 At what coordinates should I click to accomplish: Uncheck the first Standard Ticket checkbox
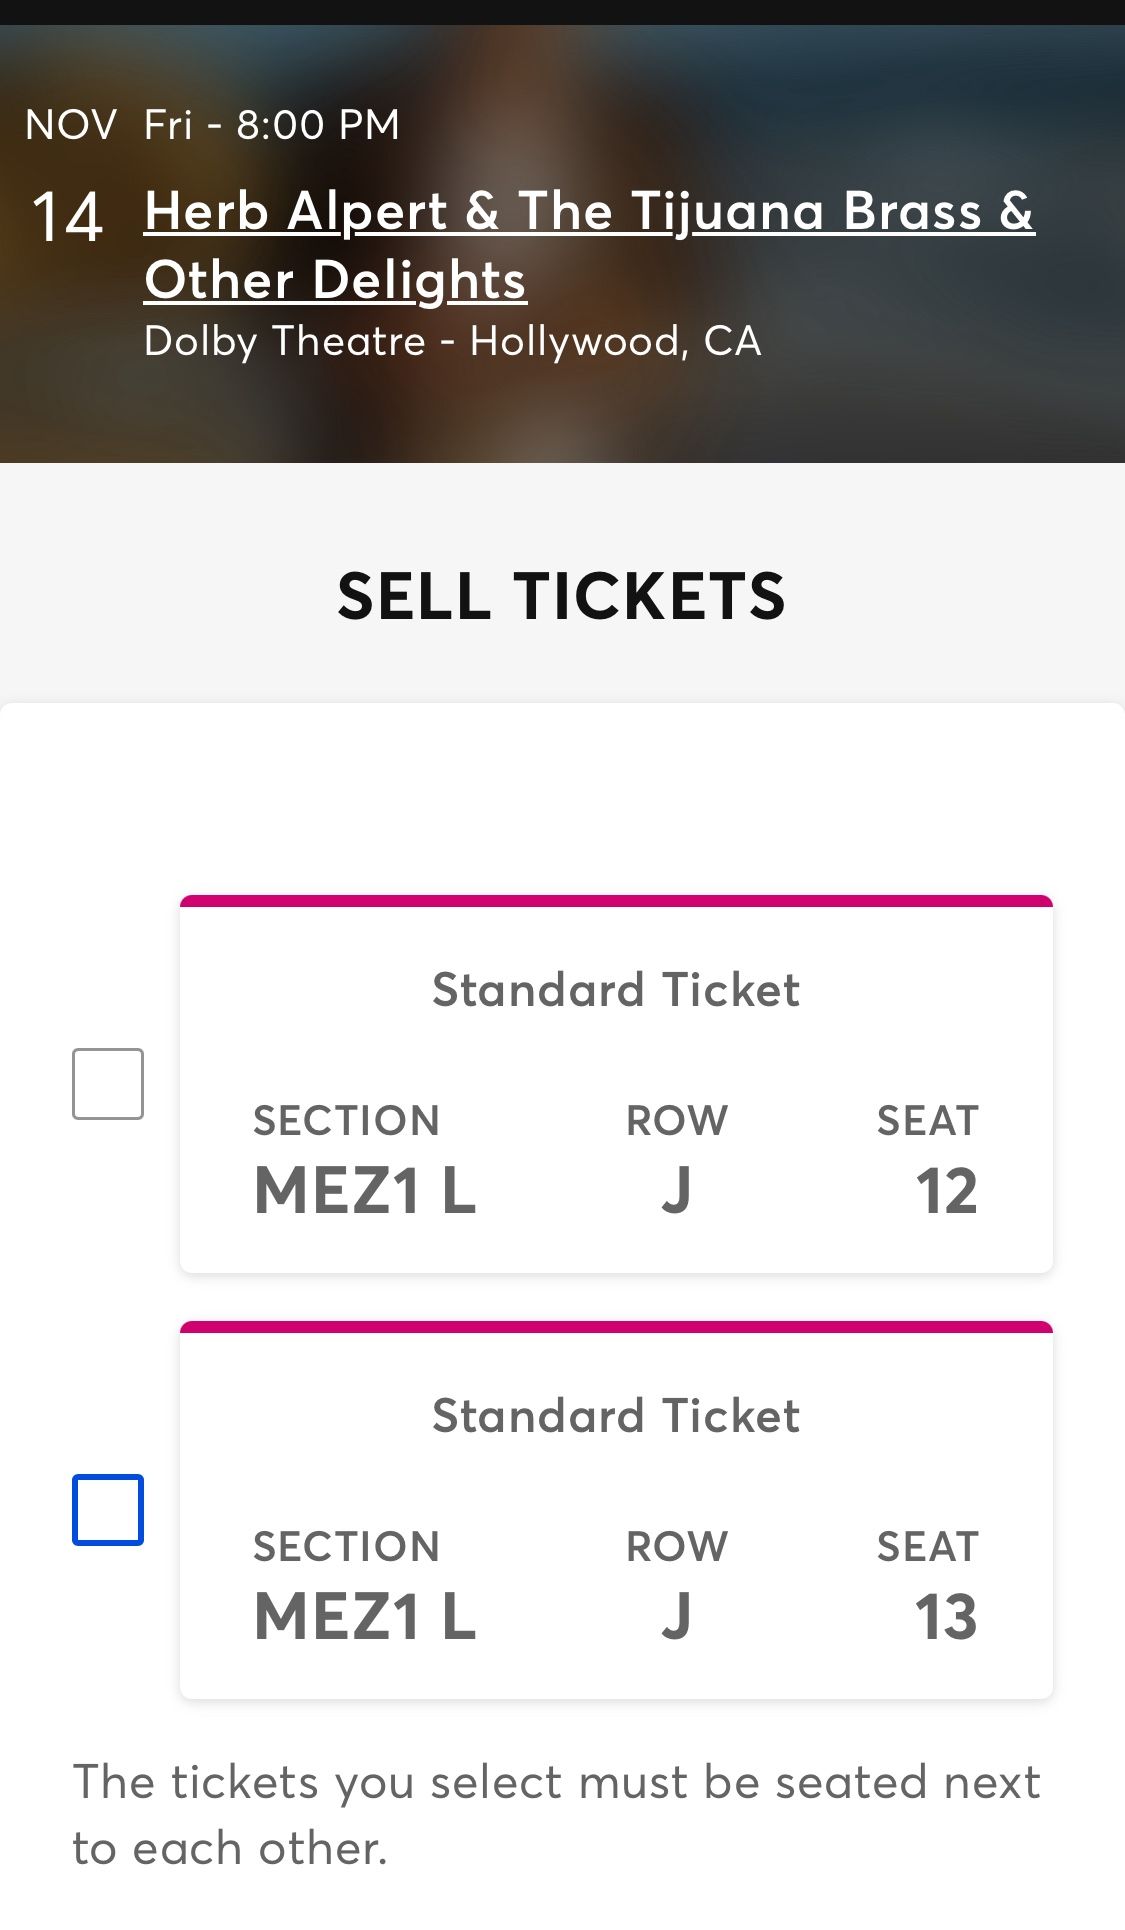pos(106,1081)
